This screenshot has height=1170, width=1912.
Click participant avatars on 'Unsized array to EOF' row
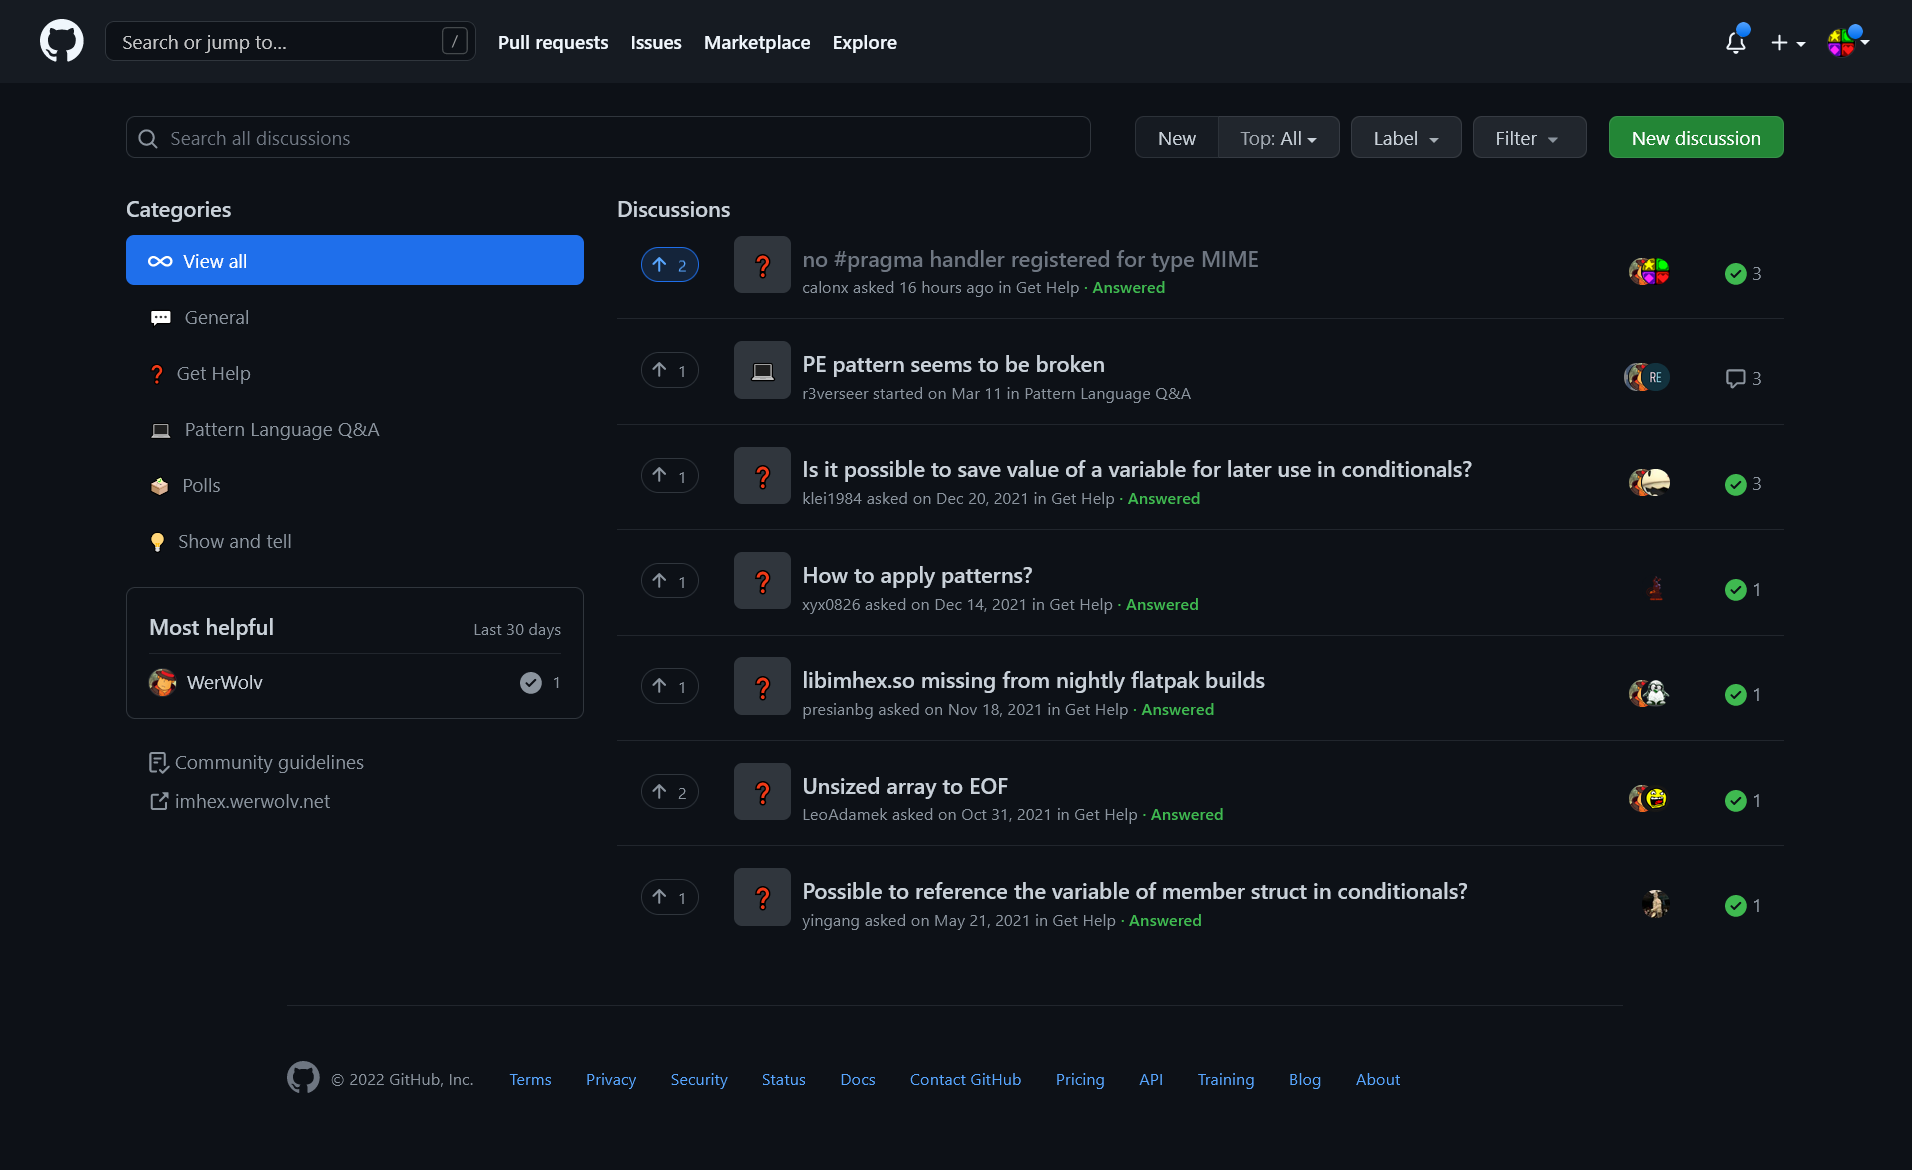pos(1649,798)
